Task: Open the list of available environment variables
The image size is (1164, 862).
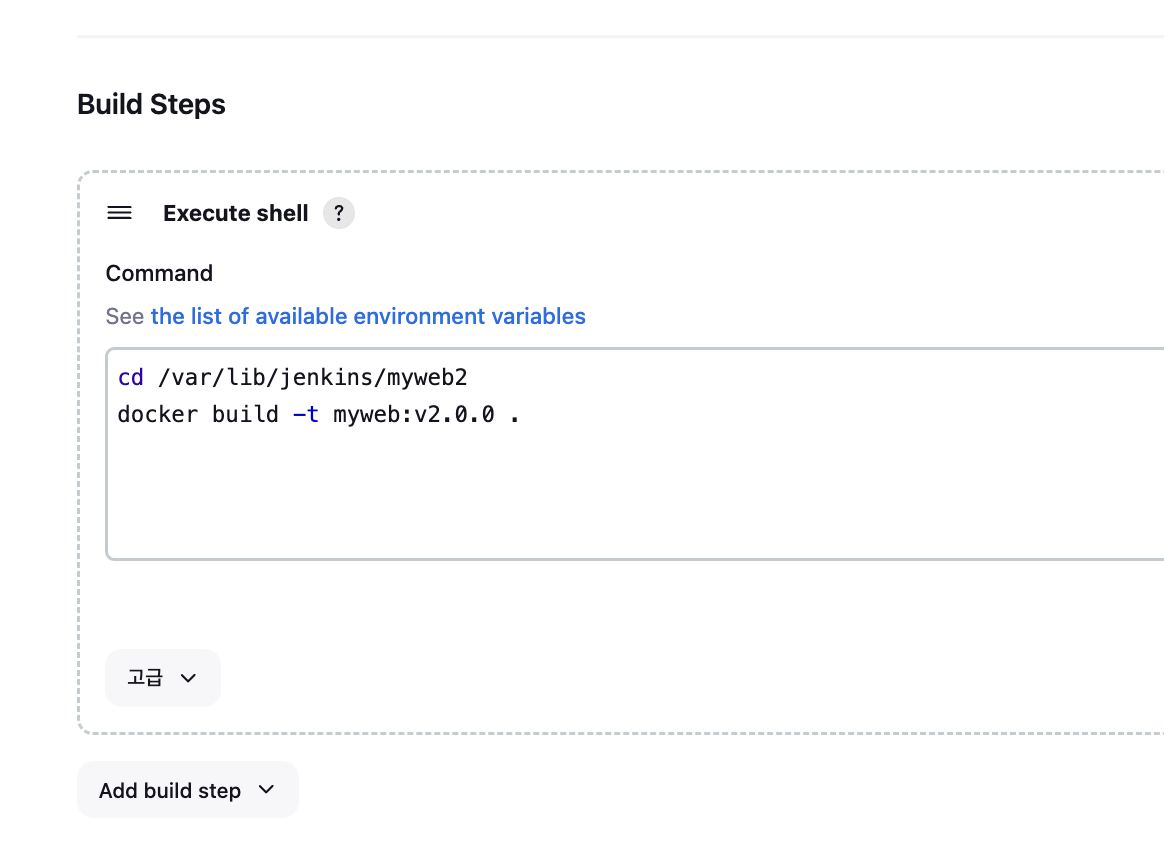Action: click(x=368, y=316)
